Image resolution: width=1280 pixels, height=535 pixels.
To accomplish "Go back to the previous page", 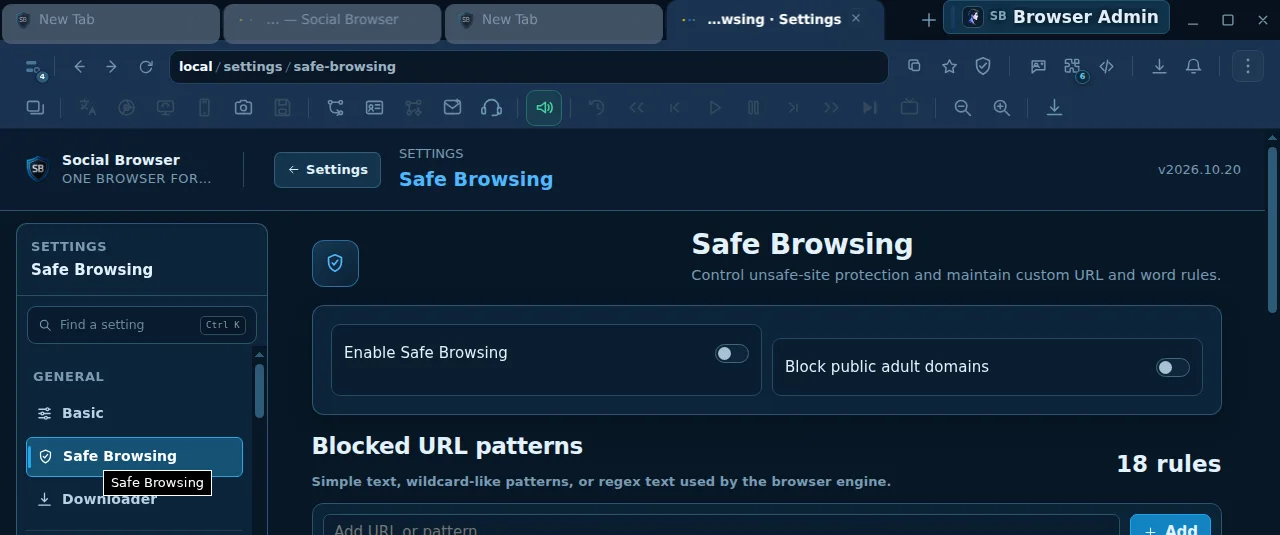I will pos(80,67).
